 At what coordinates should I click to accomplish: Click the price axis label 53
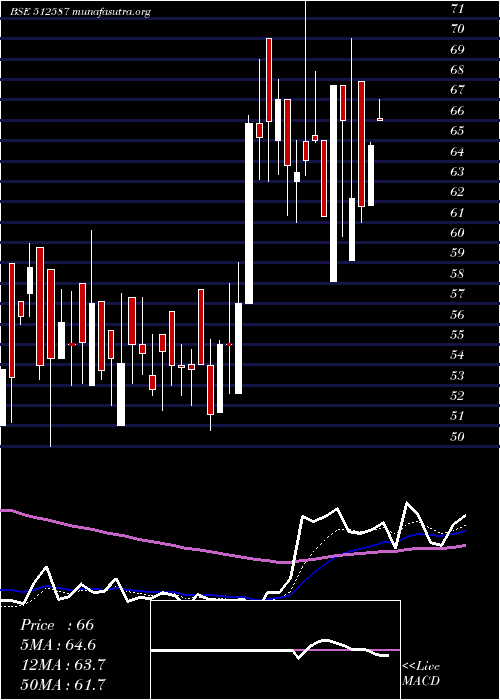(x=458, y=375)
